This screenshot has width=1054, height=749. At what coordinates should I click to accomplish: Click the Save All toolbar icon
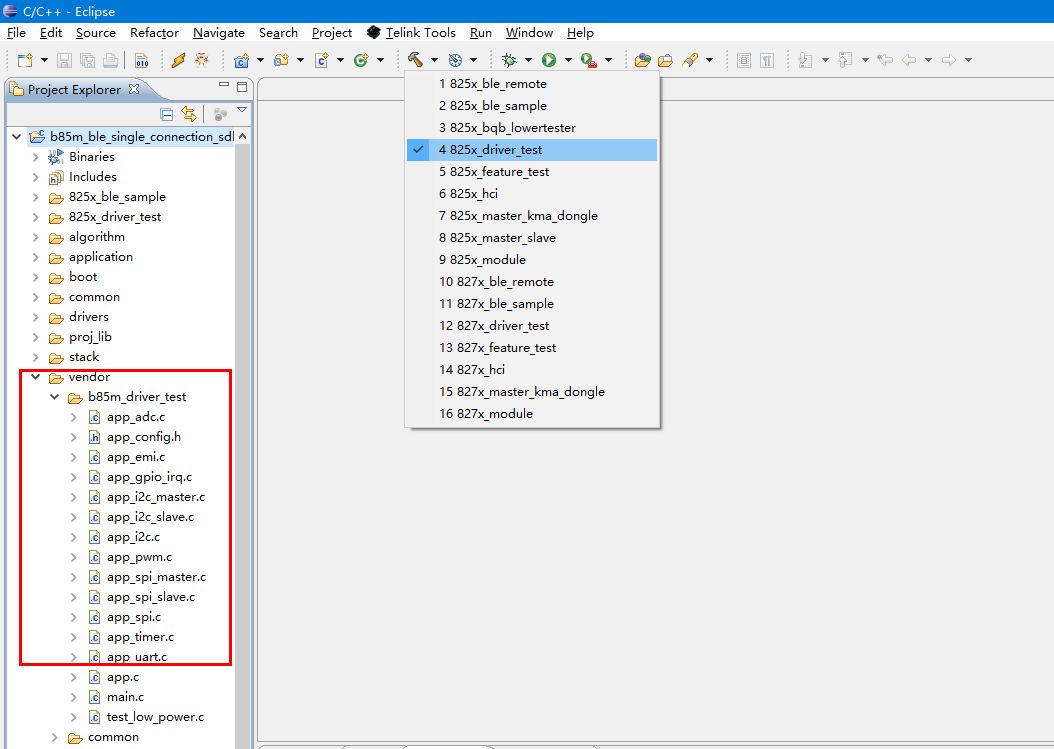click(87, 60)
